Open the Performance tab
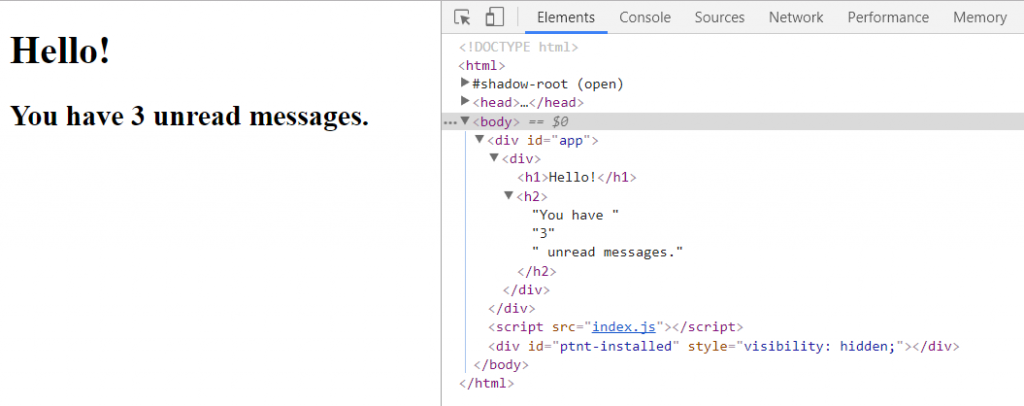 888,18
